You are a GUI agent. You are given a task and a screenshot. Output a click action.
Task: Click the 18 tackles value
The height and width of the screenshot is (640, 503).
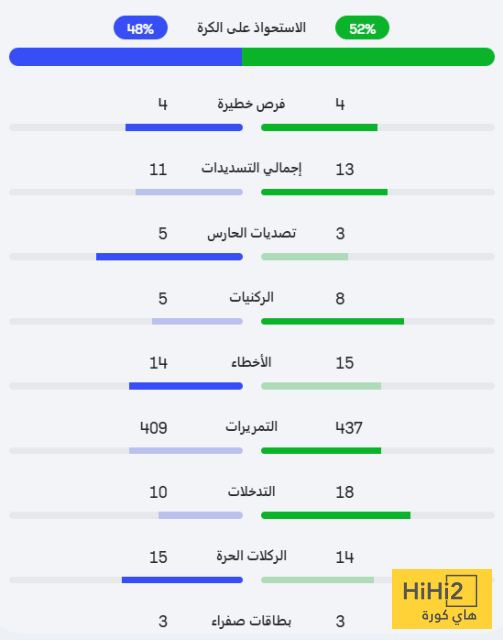345,492
